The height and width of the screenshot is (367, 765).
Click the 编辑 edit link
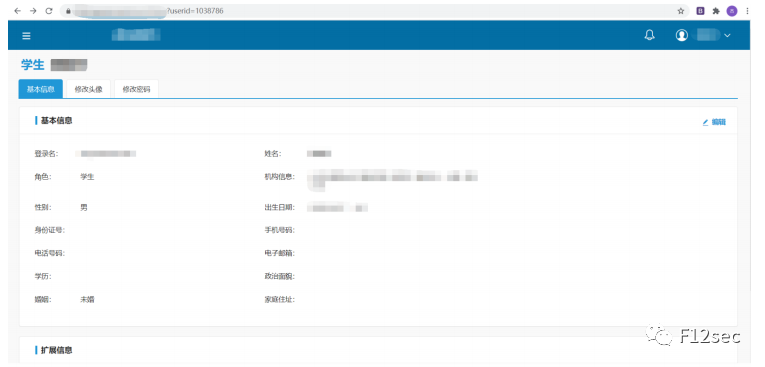714,122
